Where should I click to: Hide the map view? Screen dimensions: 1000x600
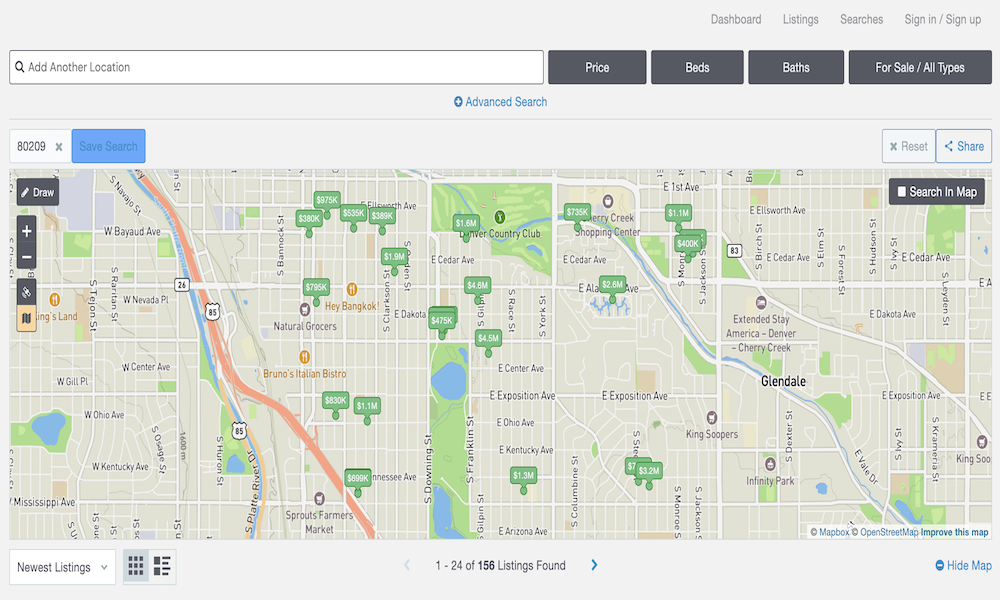click(963, 566)
